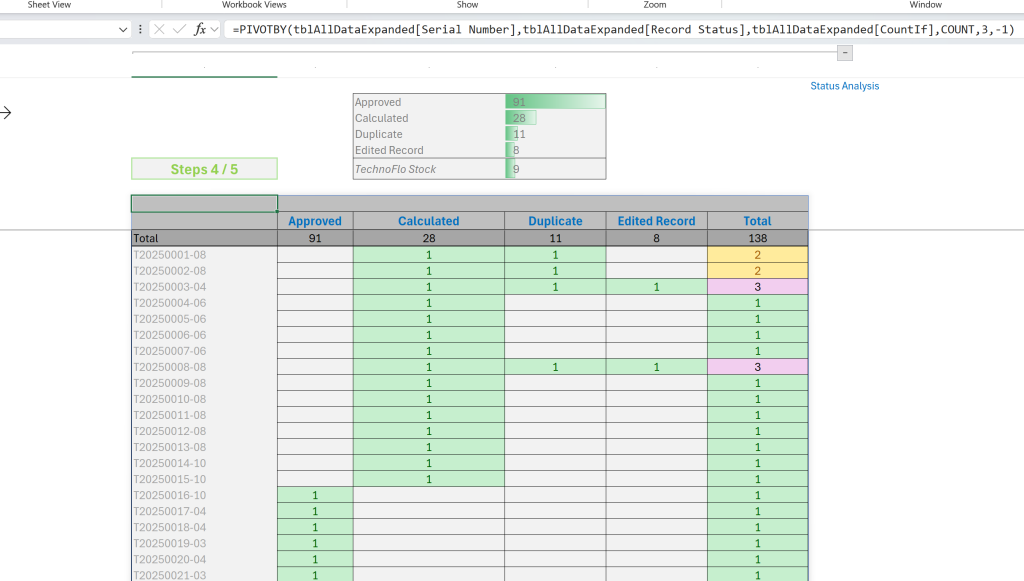Screen dimensions: 1024x581
Task: Select the pink total cell for T20250008-08
Action: tap(758, 367)
